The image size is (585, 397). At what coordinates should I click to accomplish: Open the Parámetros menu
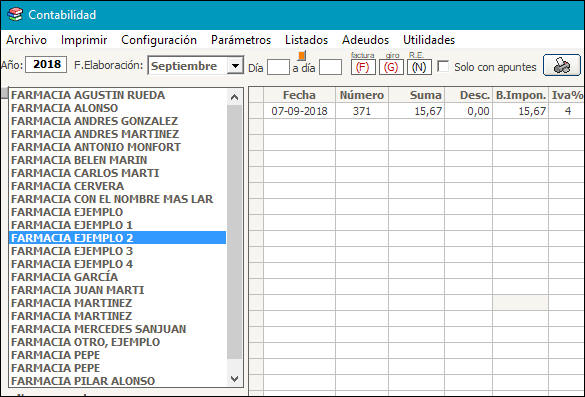coord(241,40)
